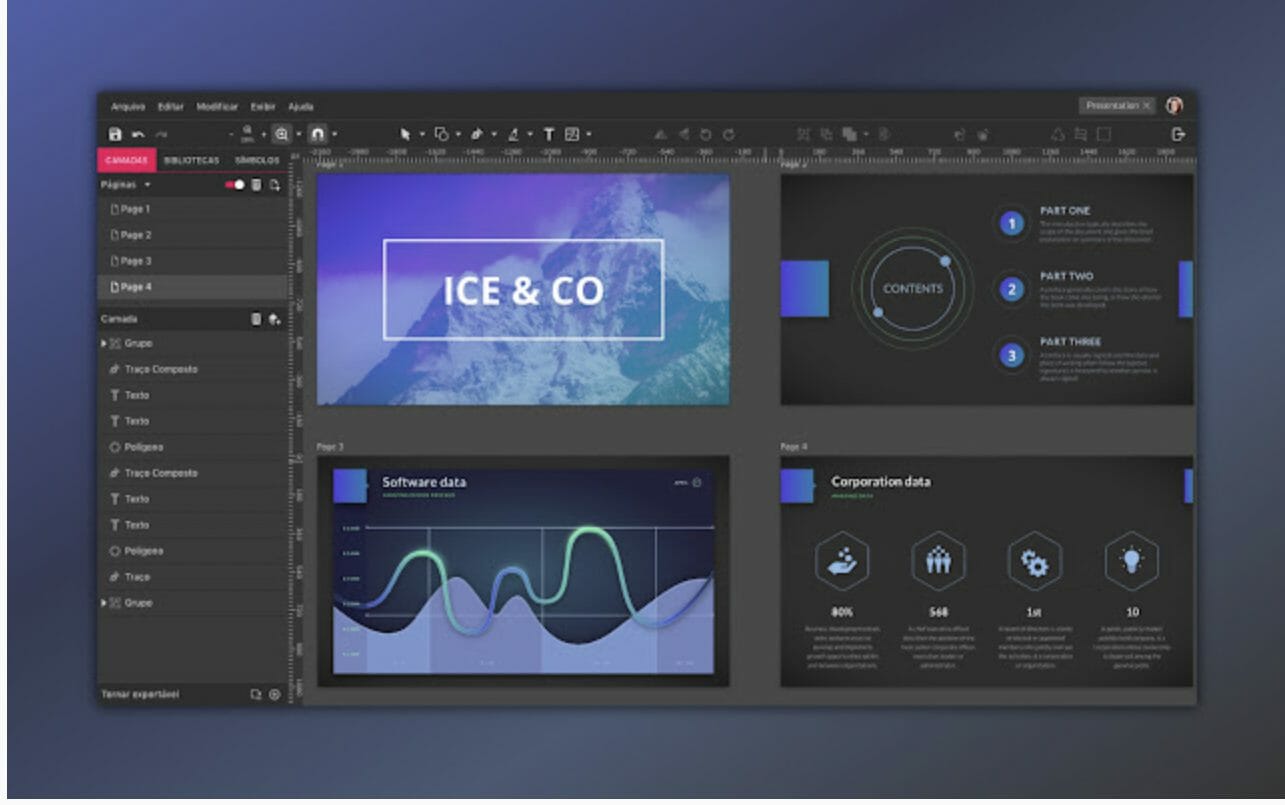Add a new page in the Páginas panel

click(277, 186)
